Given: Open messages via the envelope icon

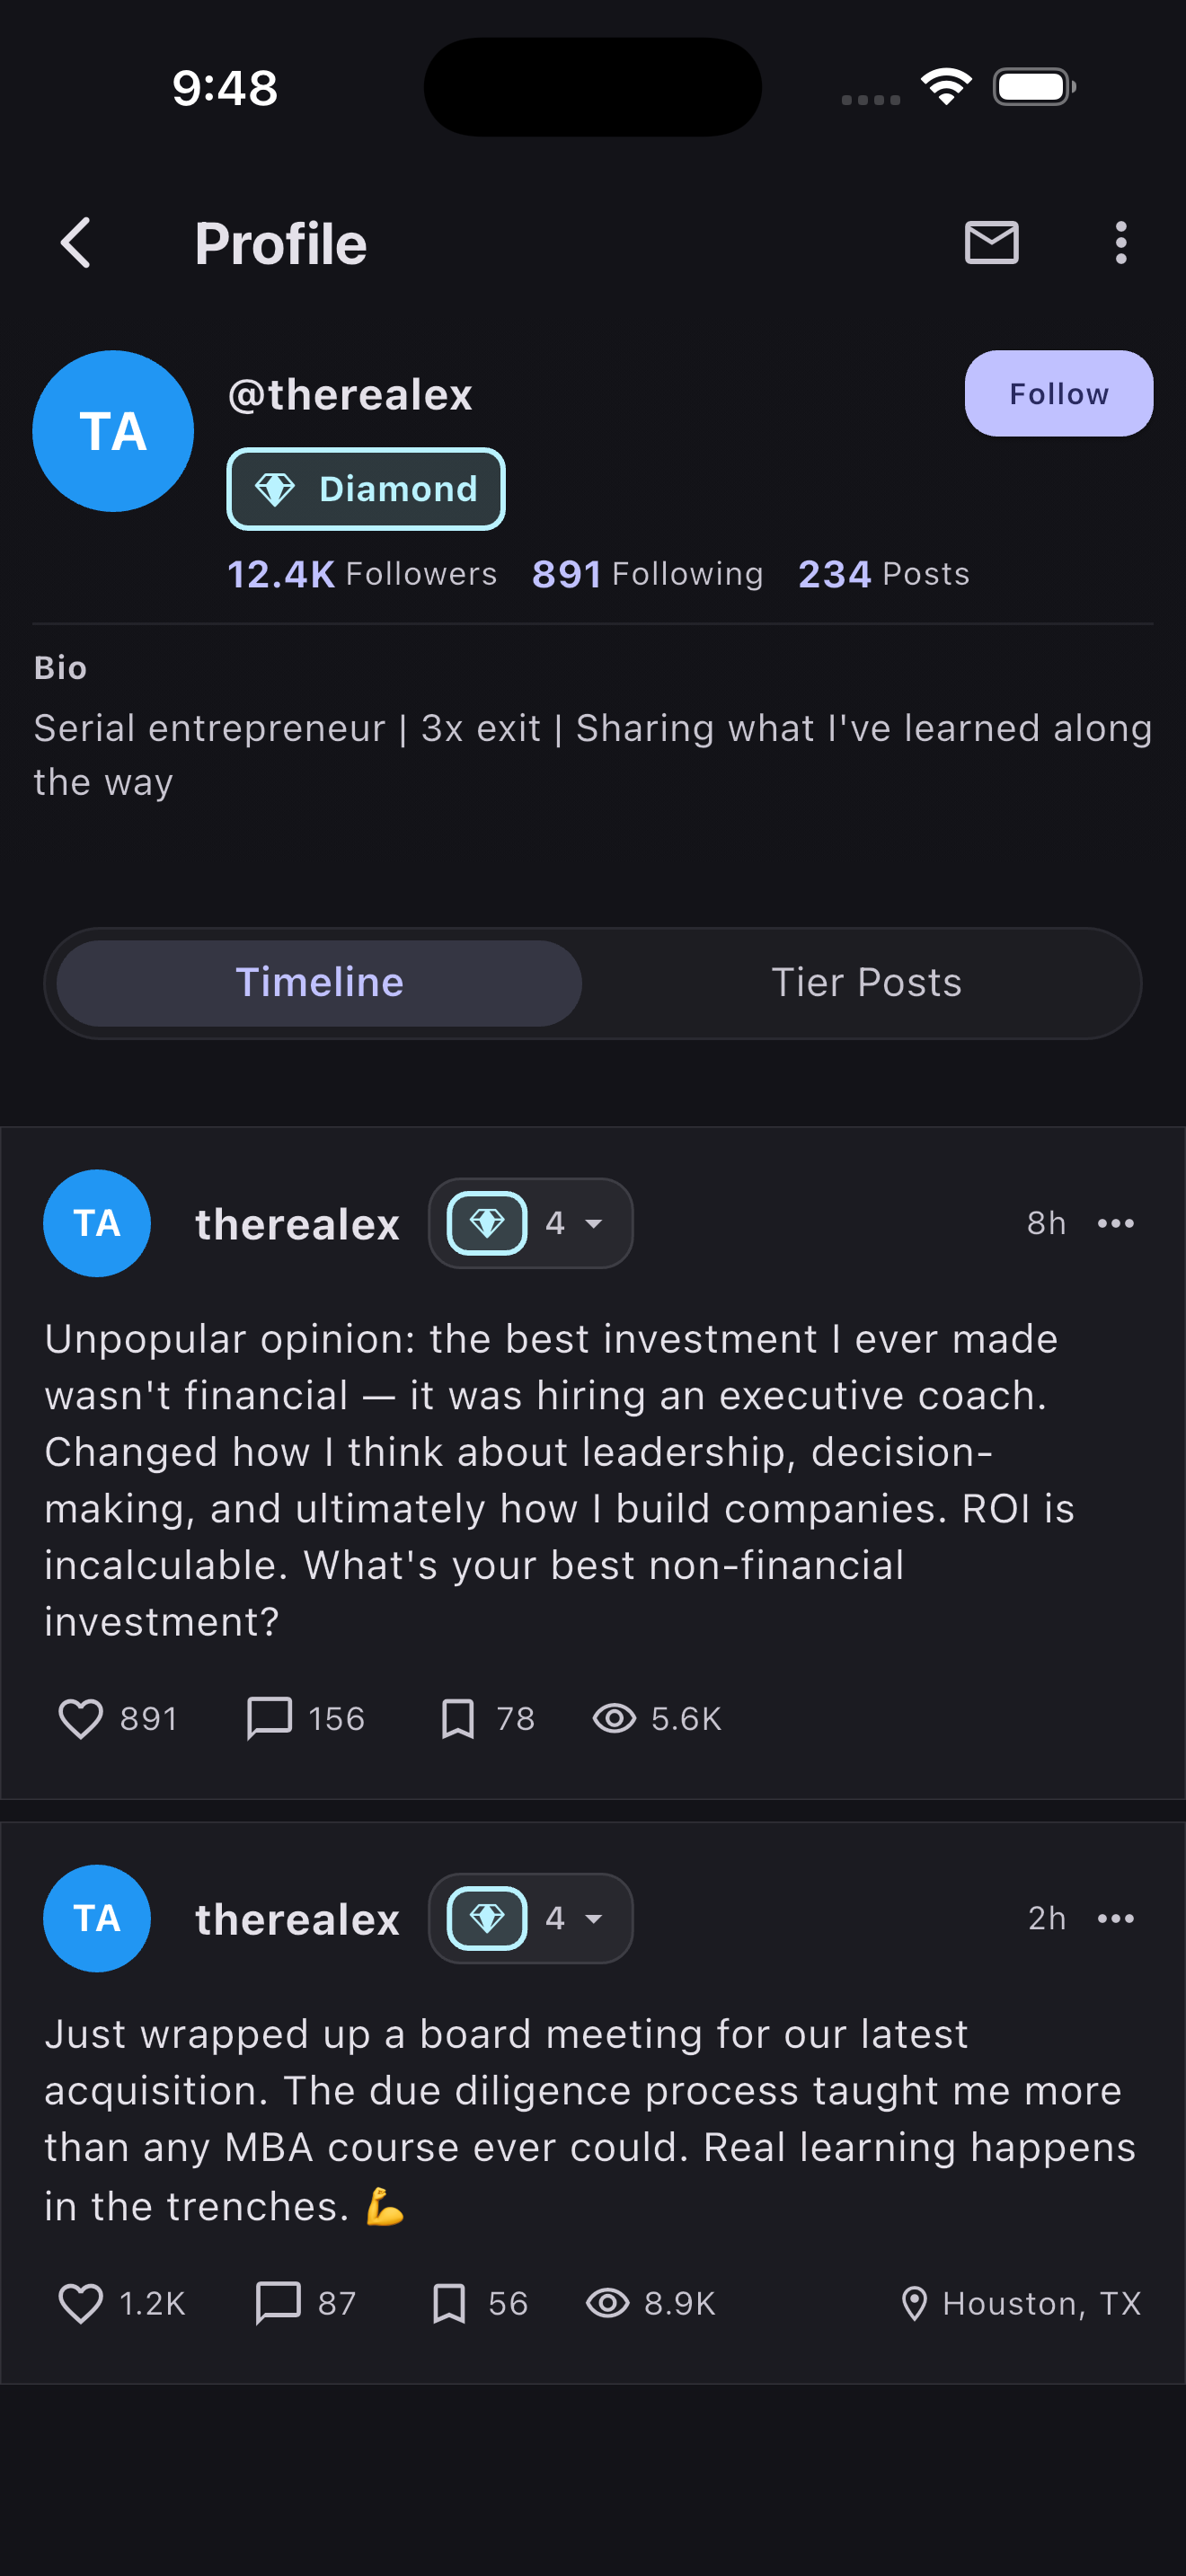Looking at the screenshot, I should (991, 243).
